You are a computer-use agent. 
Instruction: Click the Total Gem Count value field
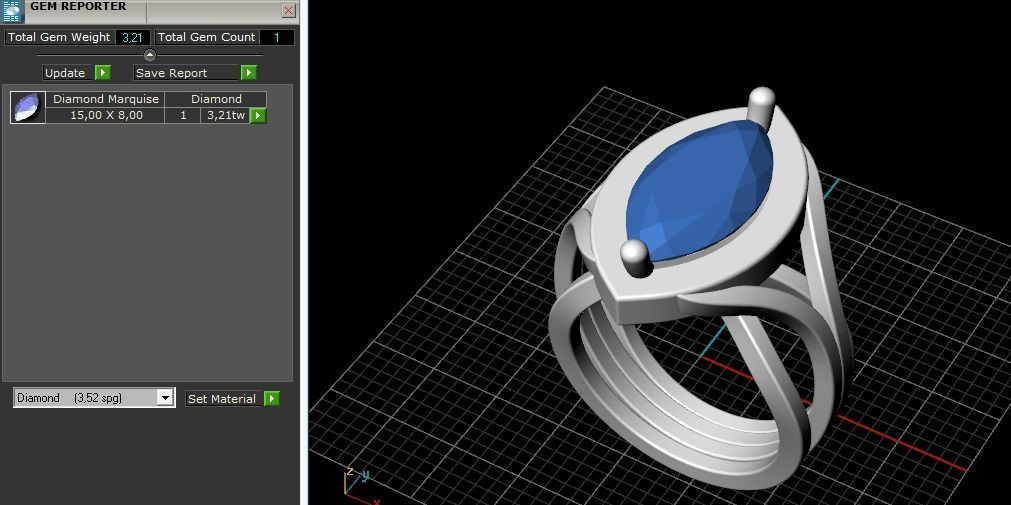[277, 37]
